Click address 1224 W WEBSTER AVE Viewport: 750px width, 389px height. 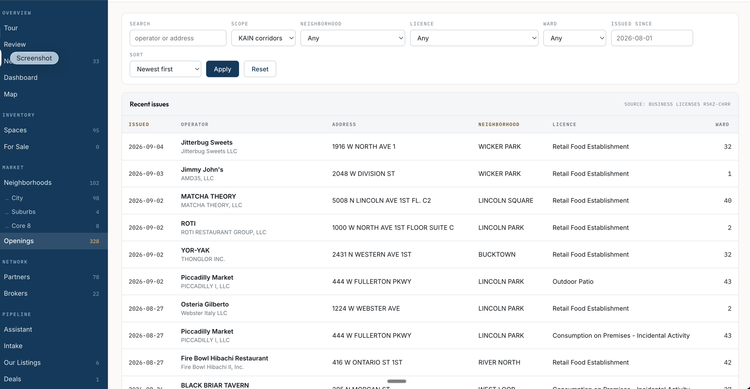(366, 309)
